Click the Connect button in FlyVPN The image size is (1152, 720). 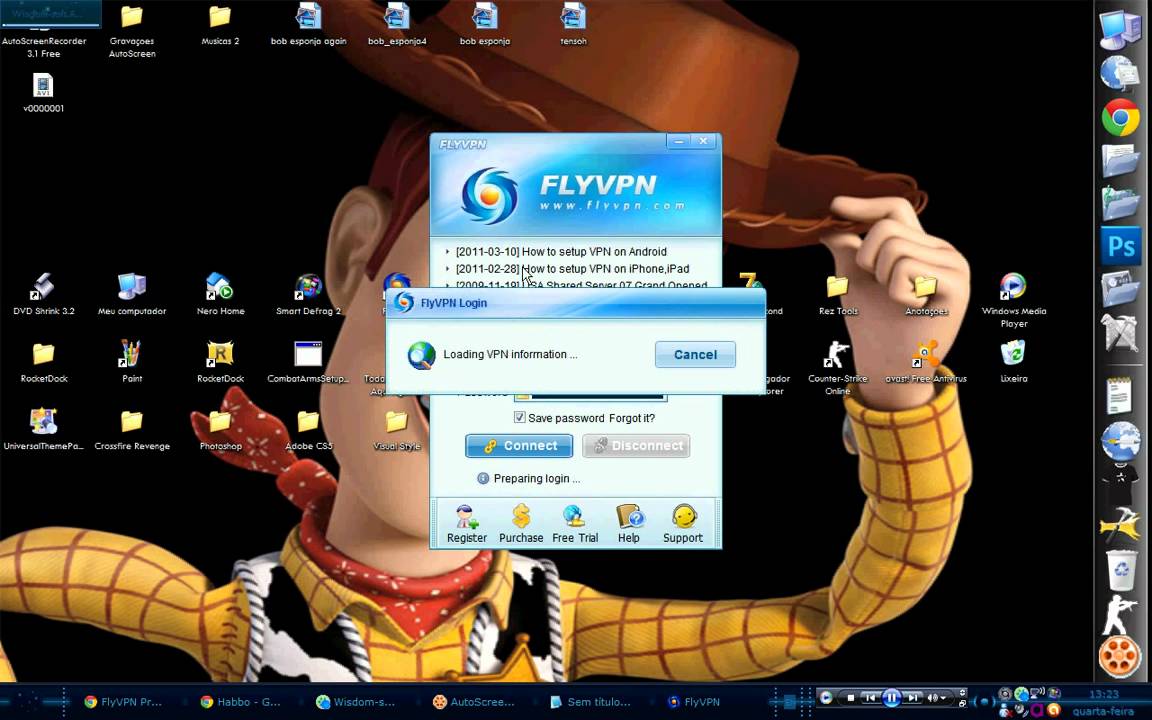click(x=519, y=446)
